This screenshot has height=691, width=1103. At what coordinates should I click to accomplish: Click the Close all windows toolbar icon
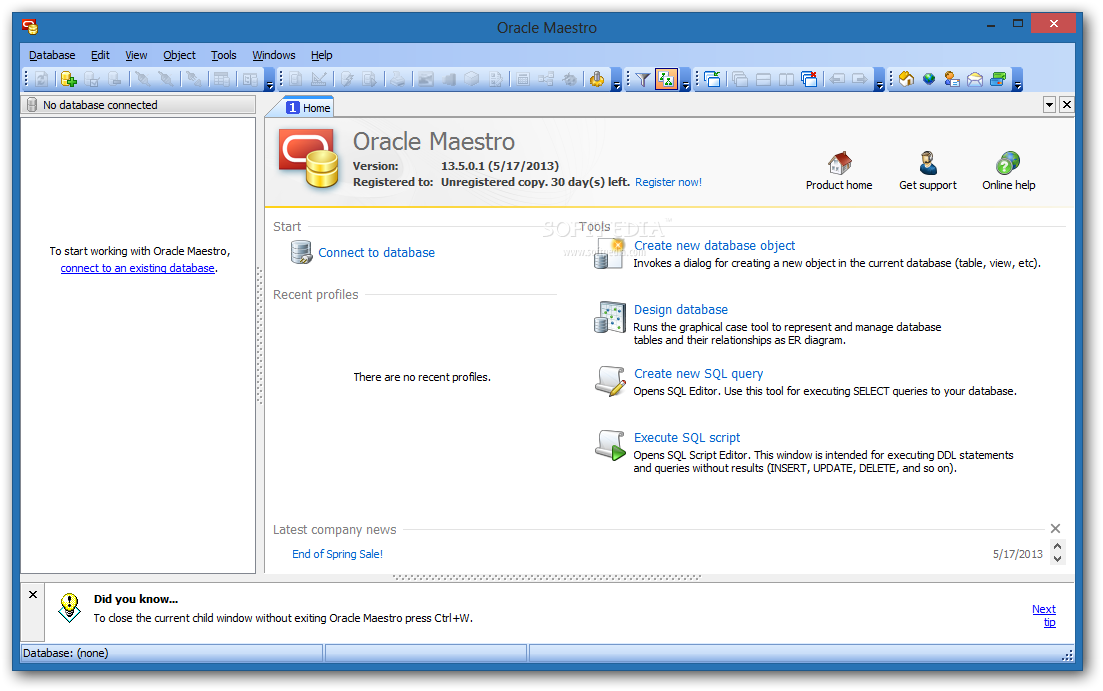coord(810,80)
